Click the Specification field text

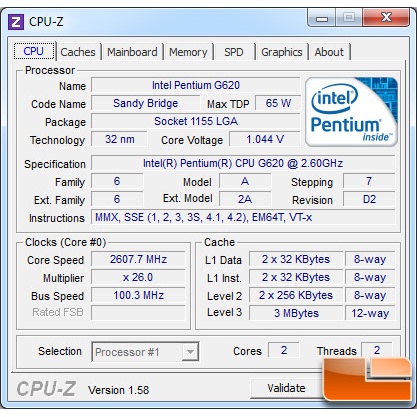[243, 163]
